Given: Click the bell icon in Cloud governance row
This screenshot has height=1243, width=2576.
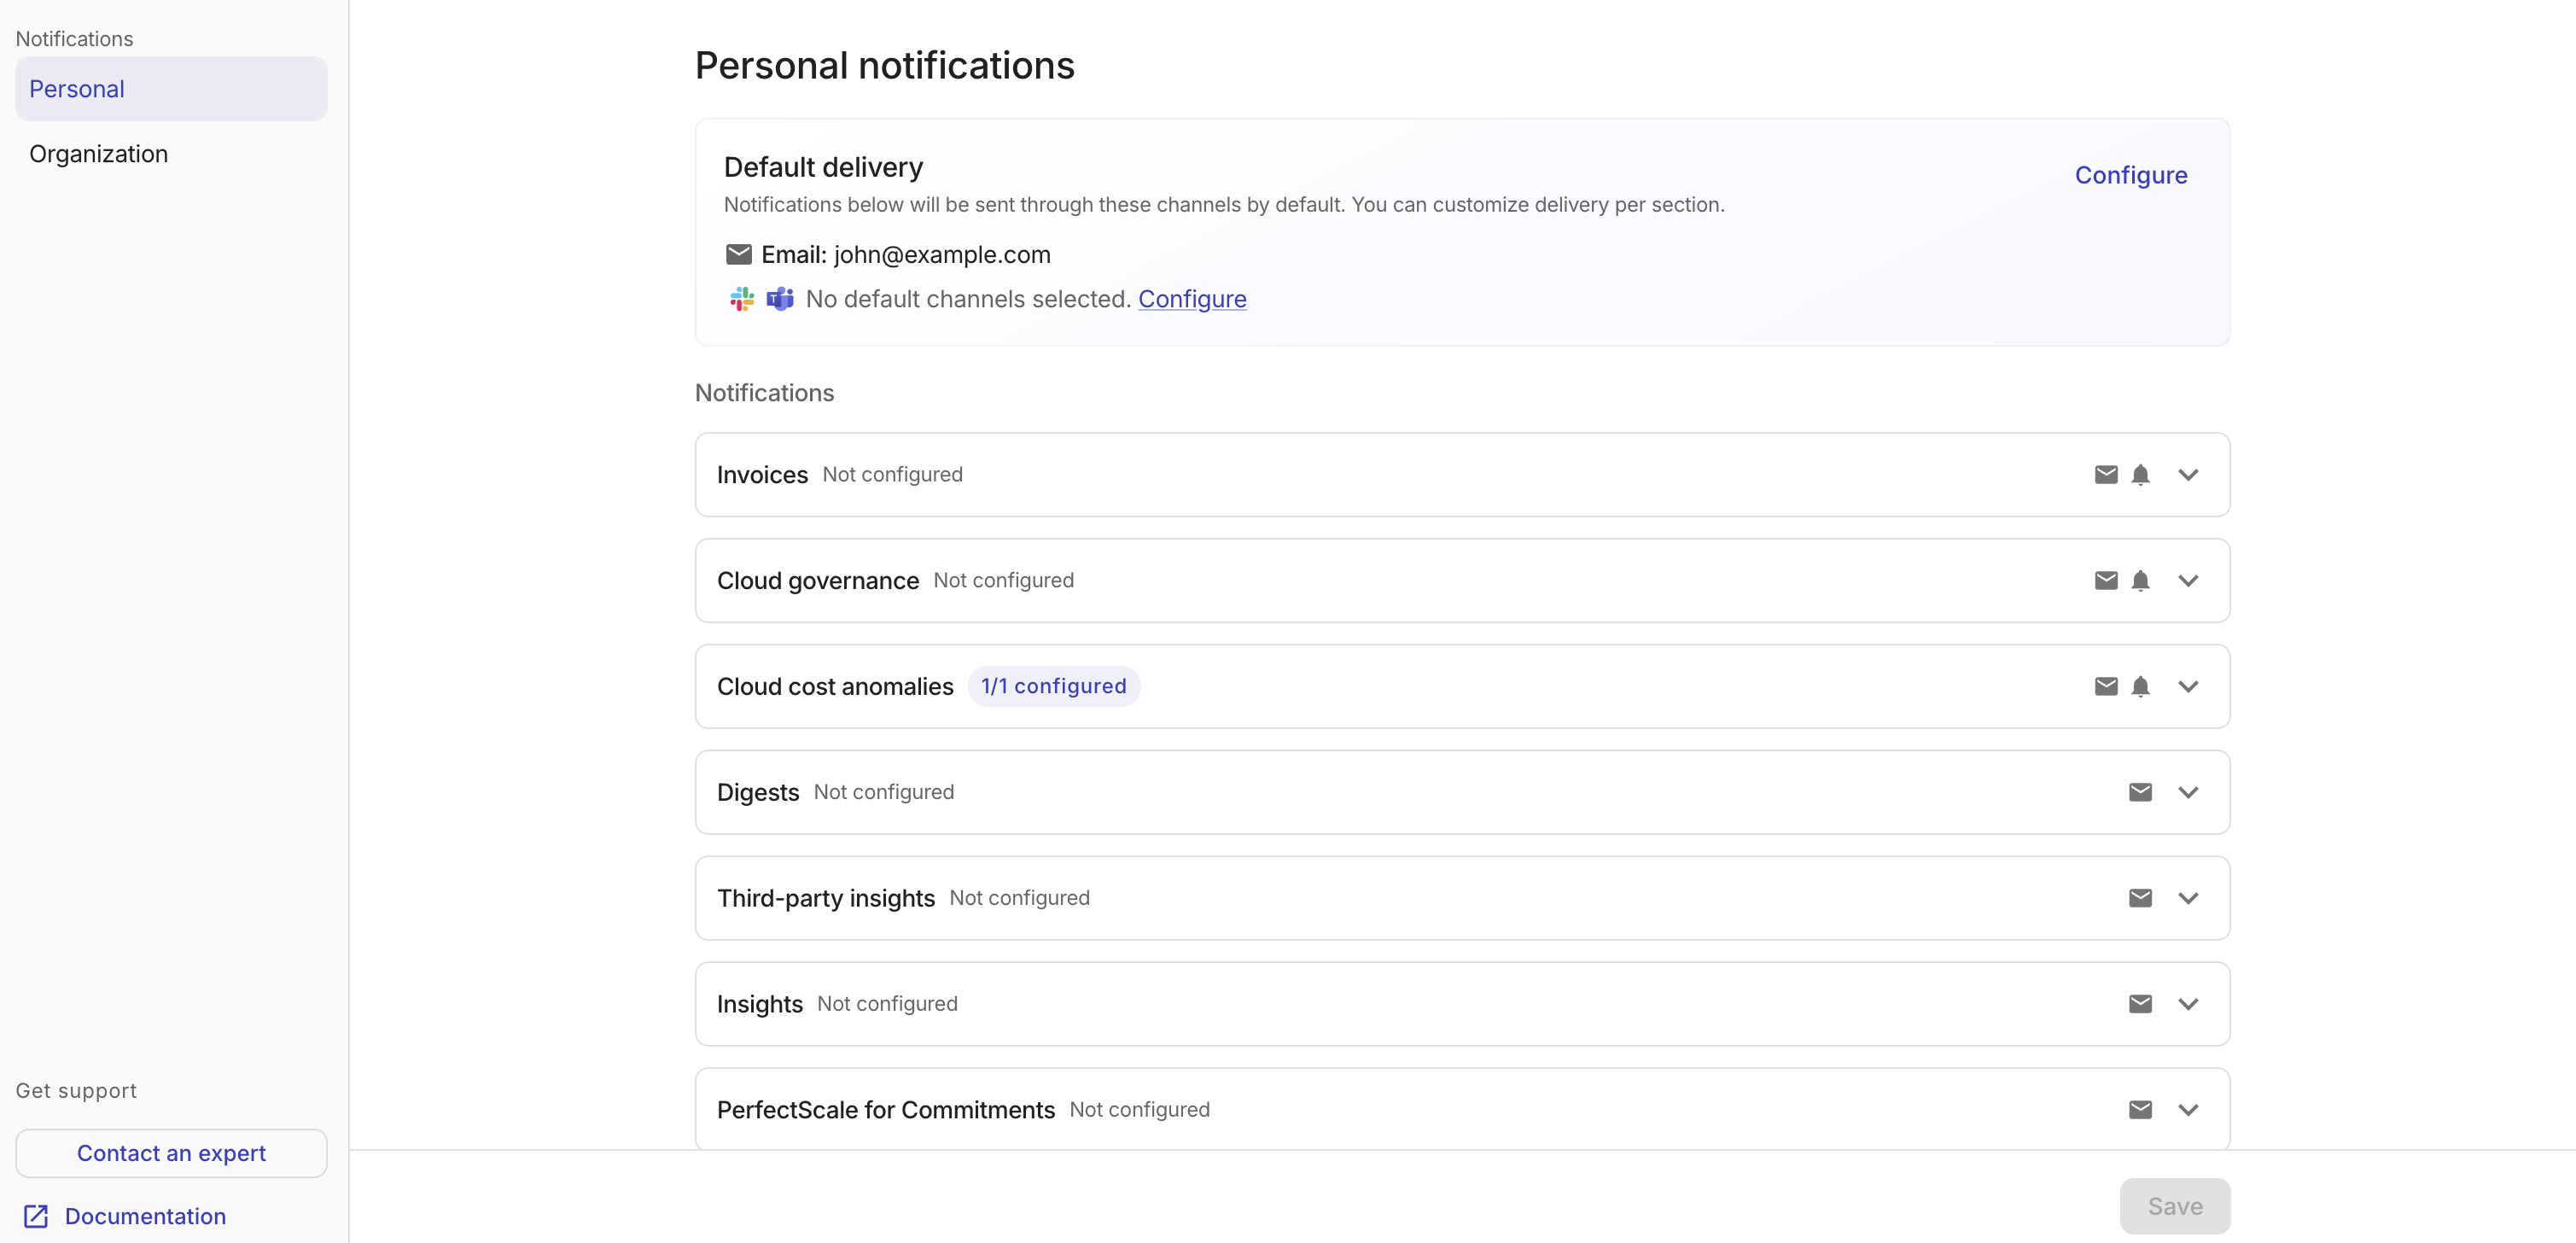Looking at the screenshot, I should coord(2140,580).
